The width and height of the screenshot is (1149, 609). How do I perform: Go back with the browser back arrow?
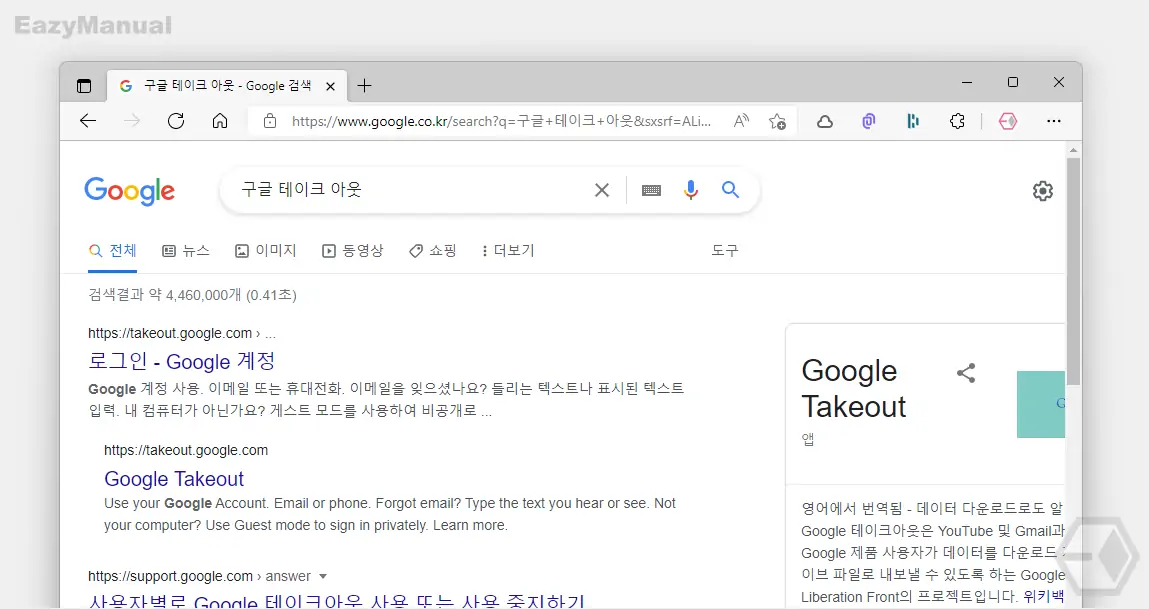[x=88, y=121]
